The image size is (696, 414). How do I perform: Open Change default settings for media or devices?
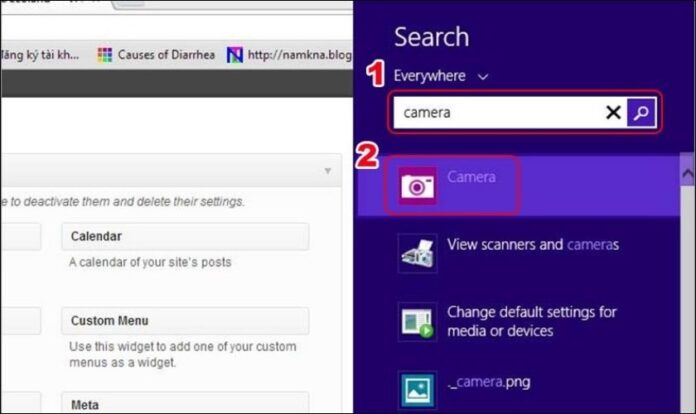click(531, 321)
